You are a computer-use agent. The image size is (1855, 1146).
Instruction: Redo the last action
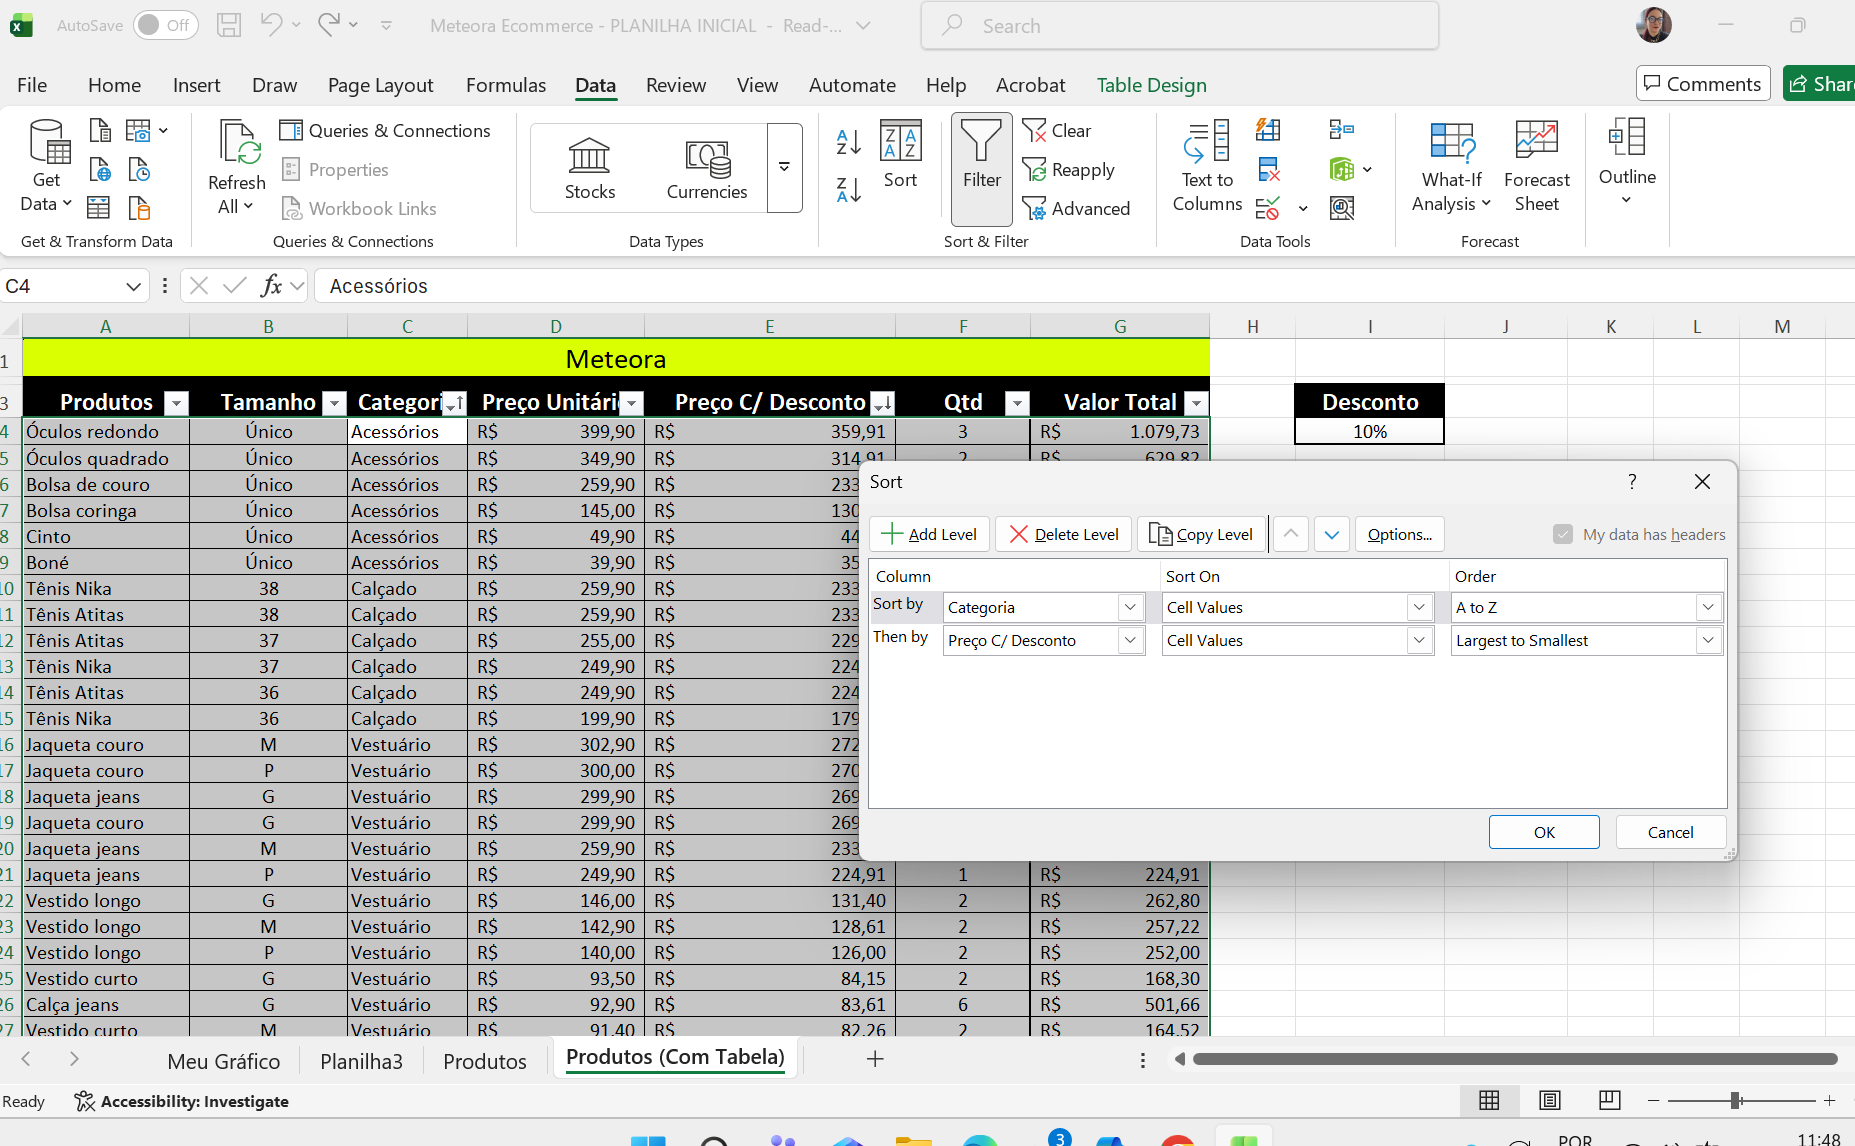point(328,25)
